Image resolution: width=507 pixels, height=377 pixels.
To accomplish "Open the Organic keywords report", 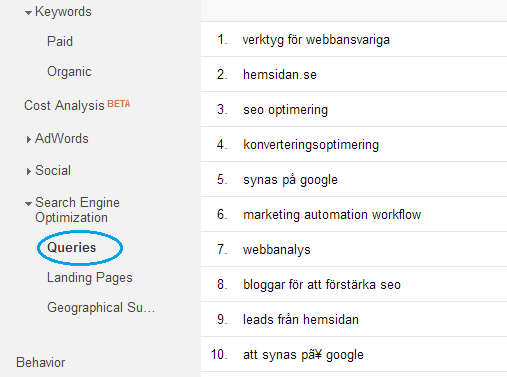I will (69, 72).
